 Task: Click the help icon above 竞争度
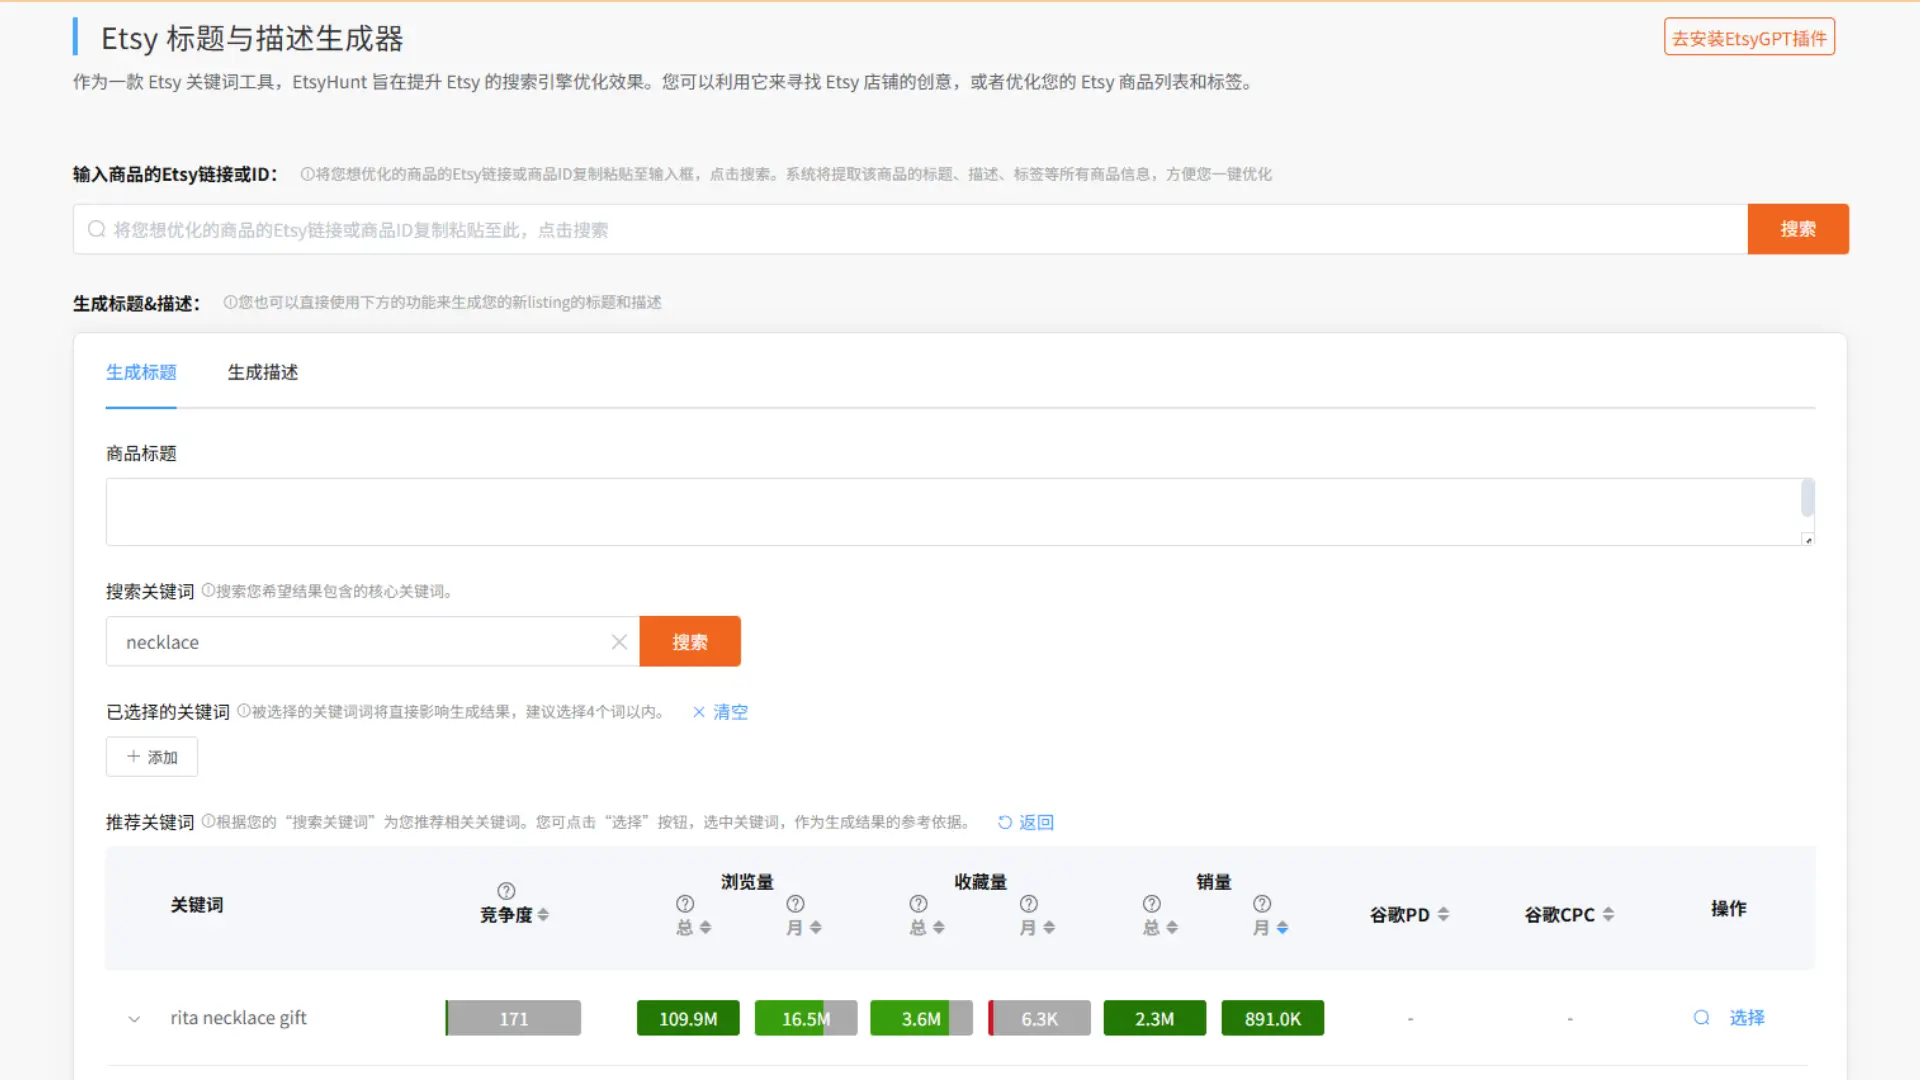[506, 890]
